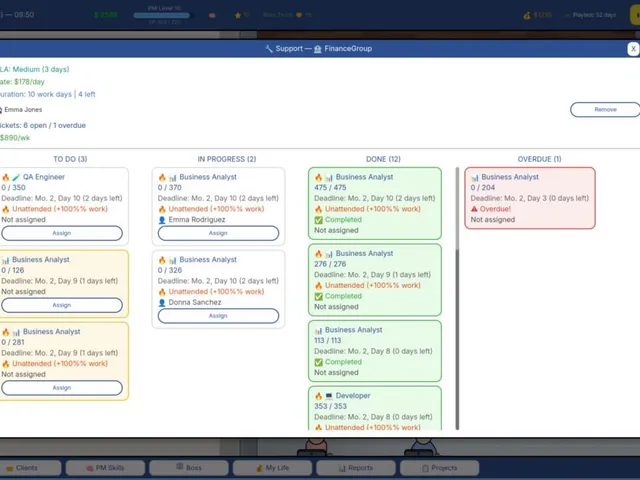Click chart icon on 0/126 Business Analyst card
Screen dimensions: 640x480
[x=5, y=260]
